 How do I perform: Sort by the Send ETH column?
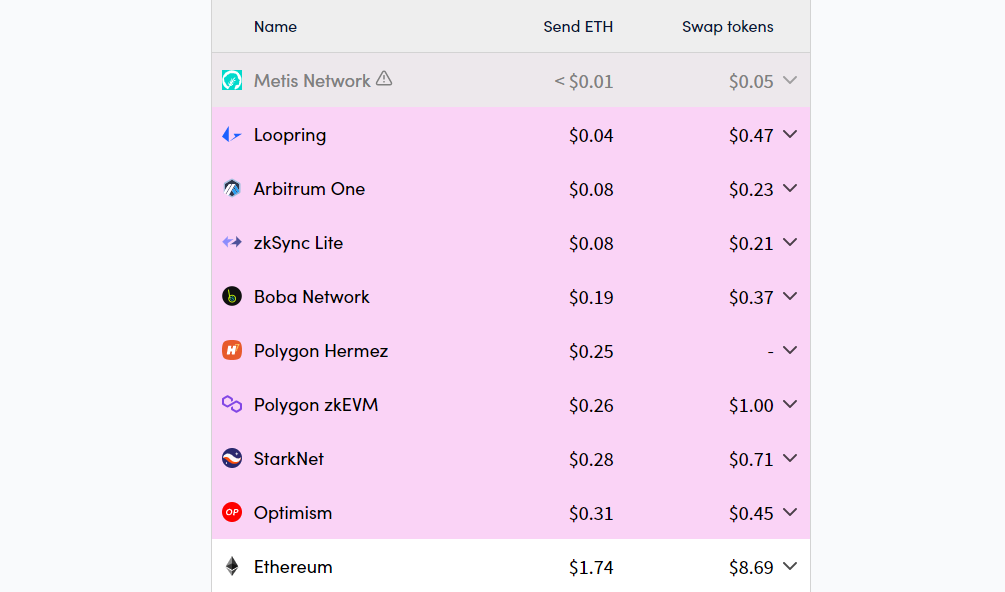(578, 27)
